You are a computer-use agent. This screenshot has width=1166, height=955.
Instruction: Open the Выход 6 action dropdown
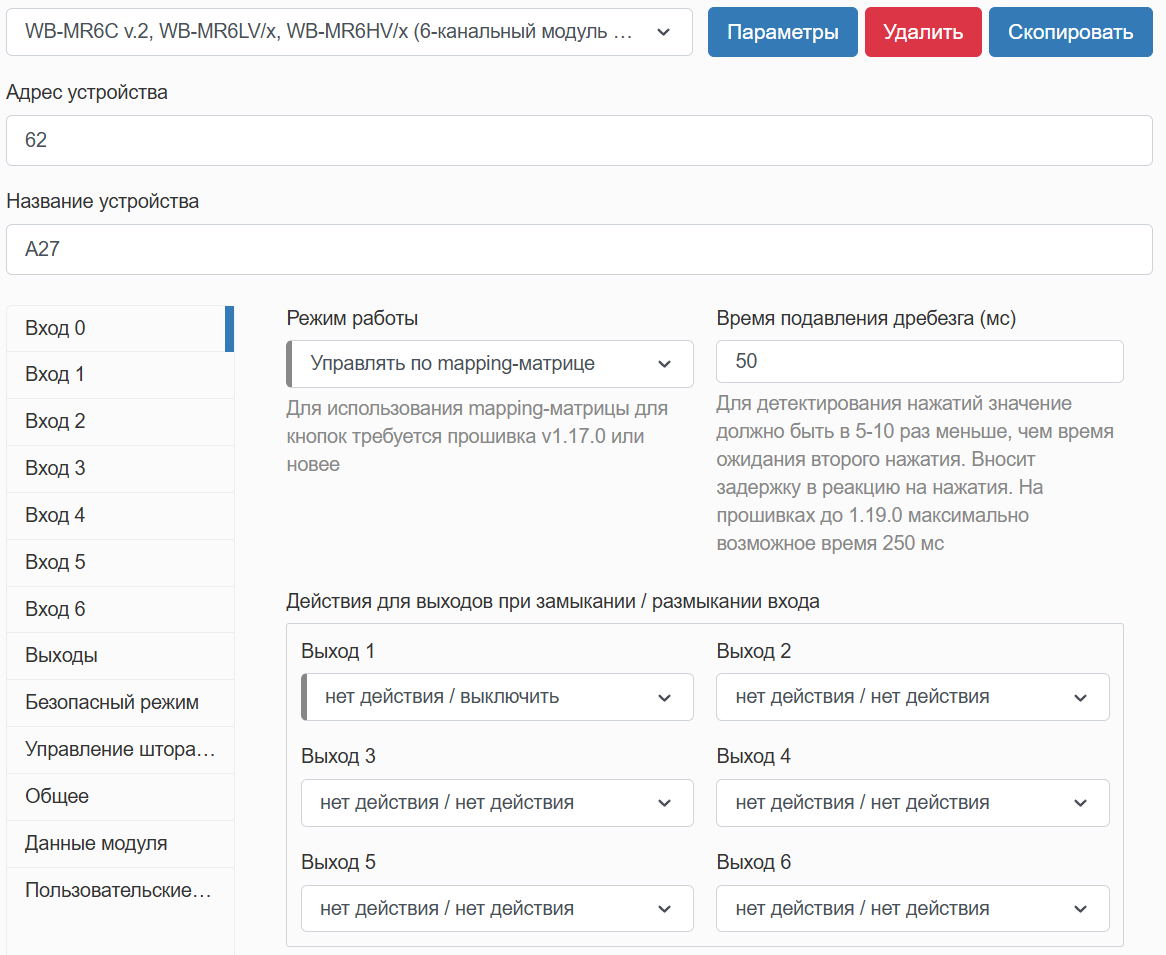(x=912, y=909)
